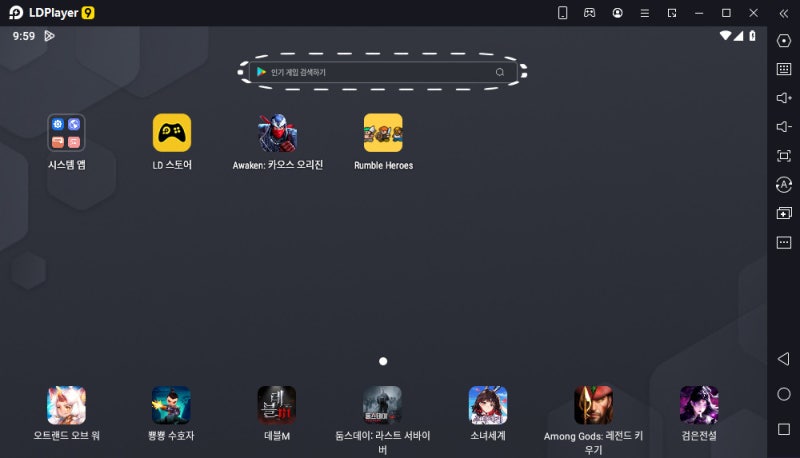Maximize the LDPlayer window
The height and width of the screenshot is (458, 800).
(726, 13)
